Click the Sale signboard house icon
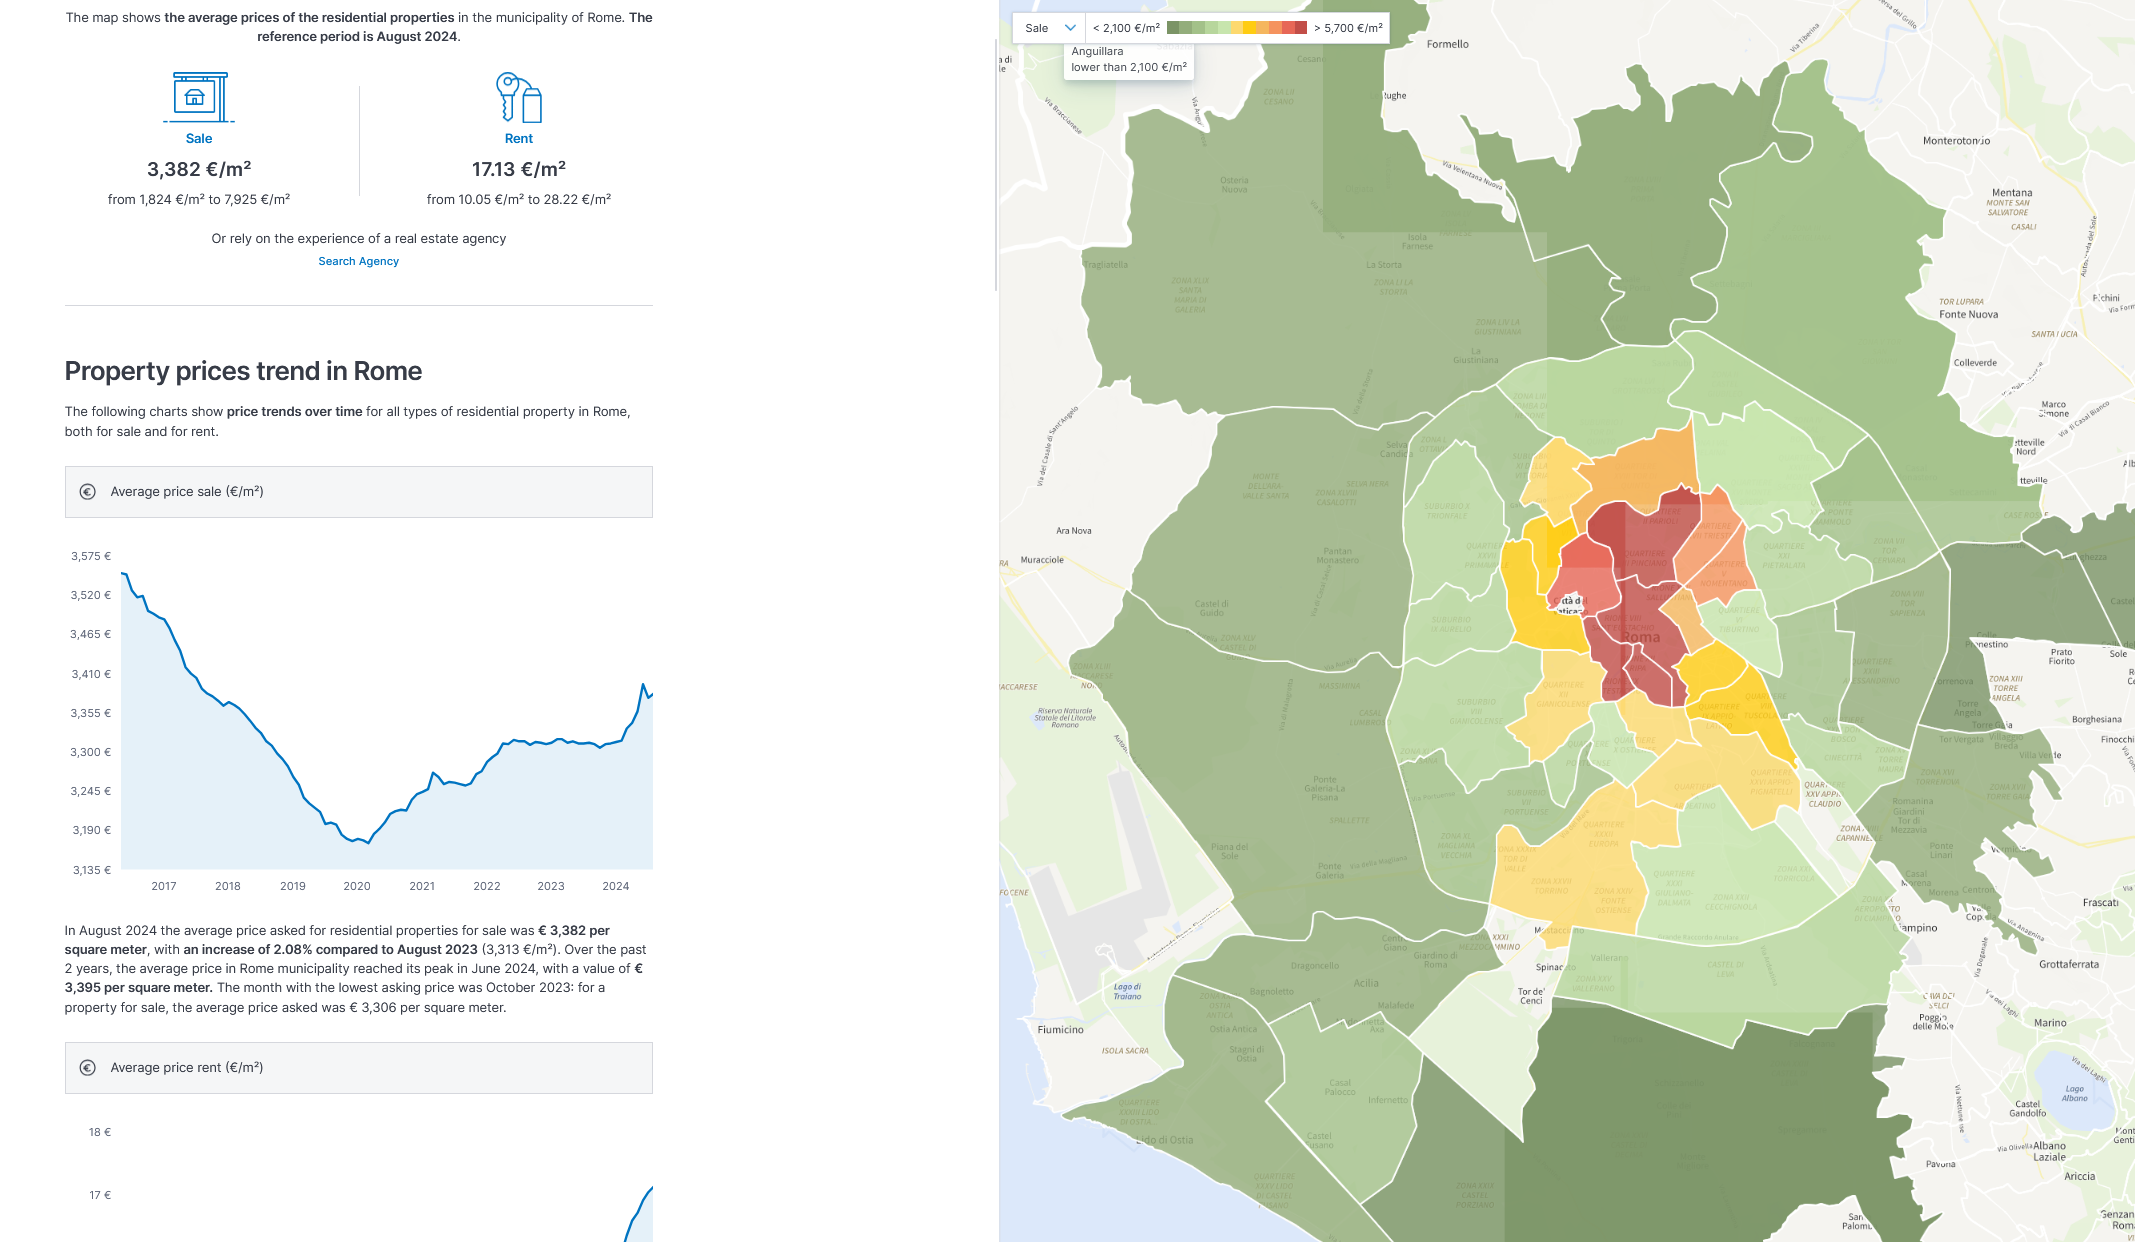The height and width of the screenshot is (1242, 2135). [199, 97]
